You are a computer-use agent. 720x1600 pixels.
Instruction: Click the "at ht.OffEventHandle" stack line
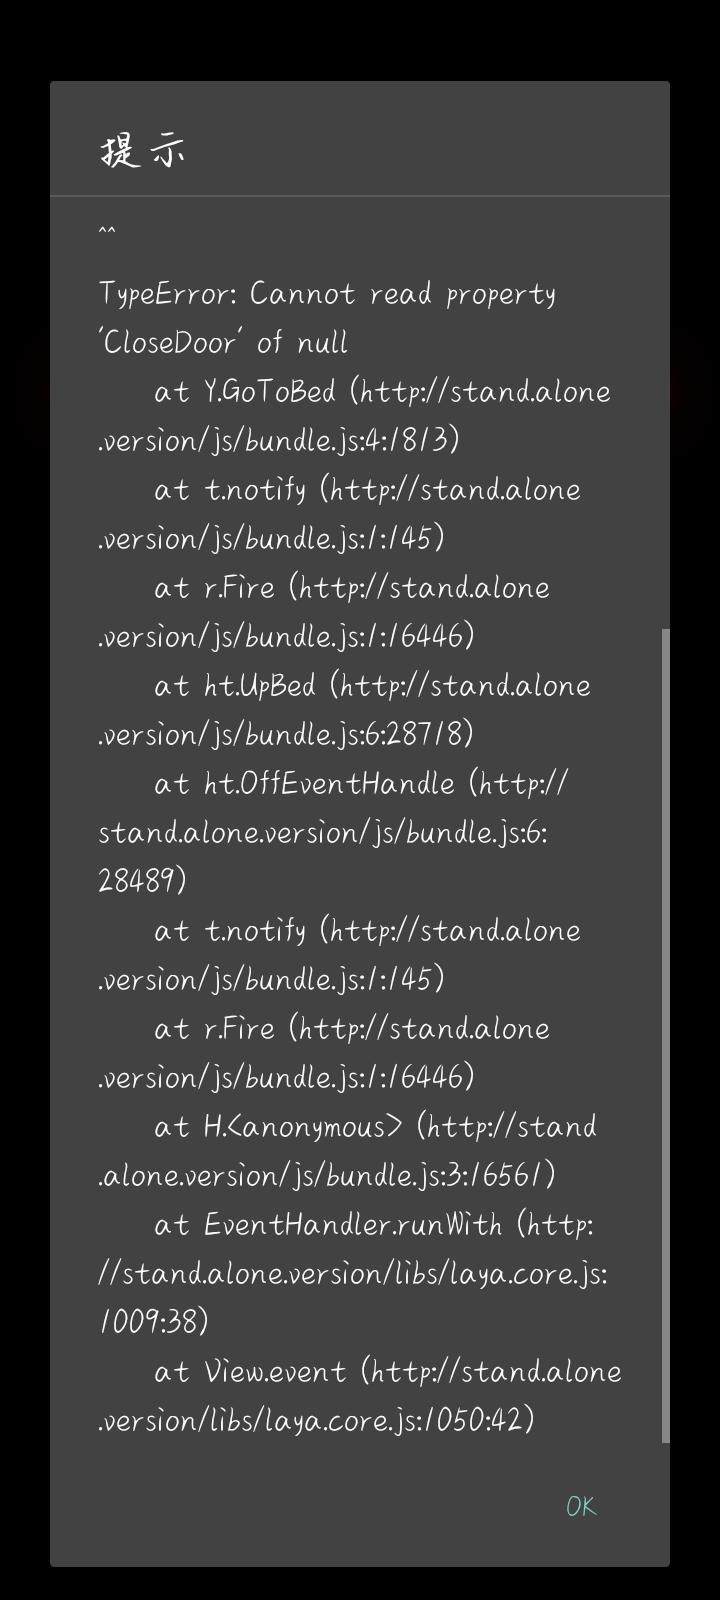(x=360, y=783)
